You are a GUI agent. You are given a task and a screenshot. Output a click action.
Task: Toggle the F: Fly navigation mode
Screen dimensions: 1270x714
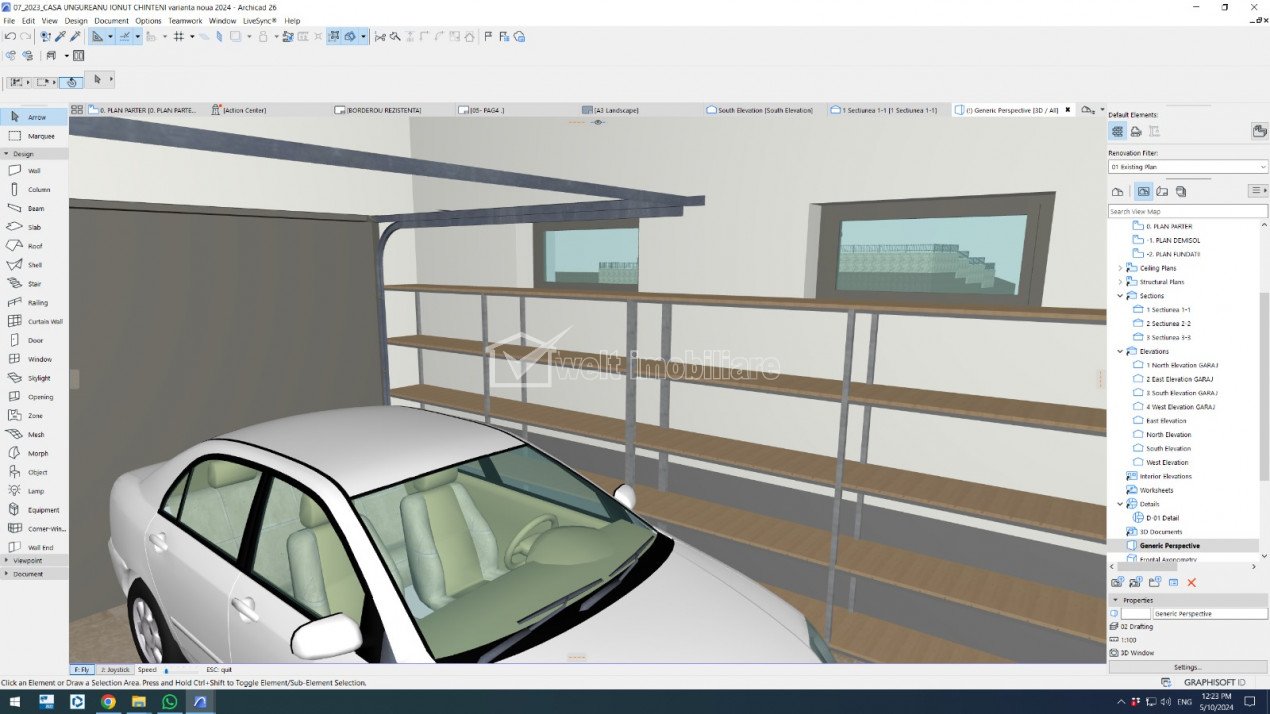point(82,669)
